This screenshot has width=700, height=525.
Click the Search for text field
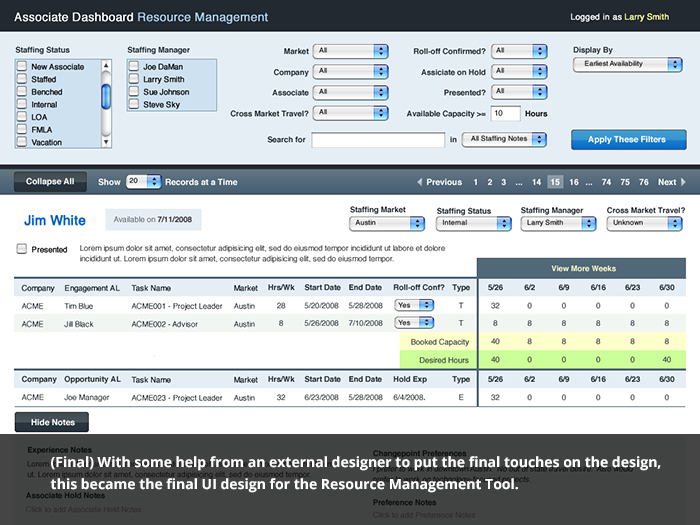pyautogui.click(x=378, y=140)
